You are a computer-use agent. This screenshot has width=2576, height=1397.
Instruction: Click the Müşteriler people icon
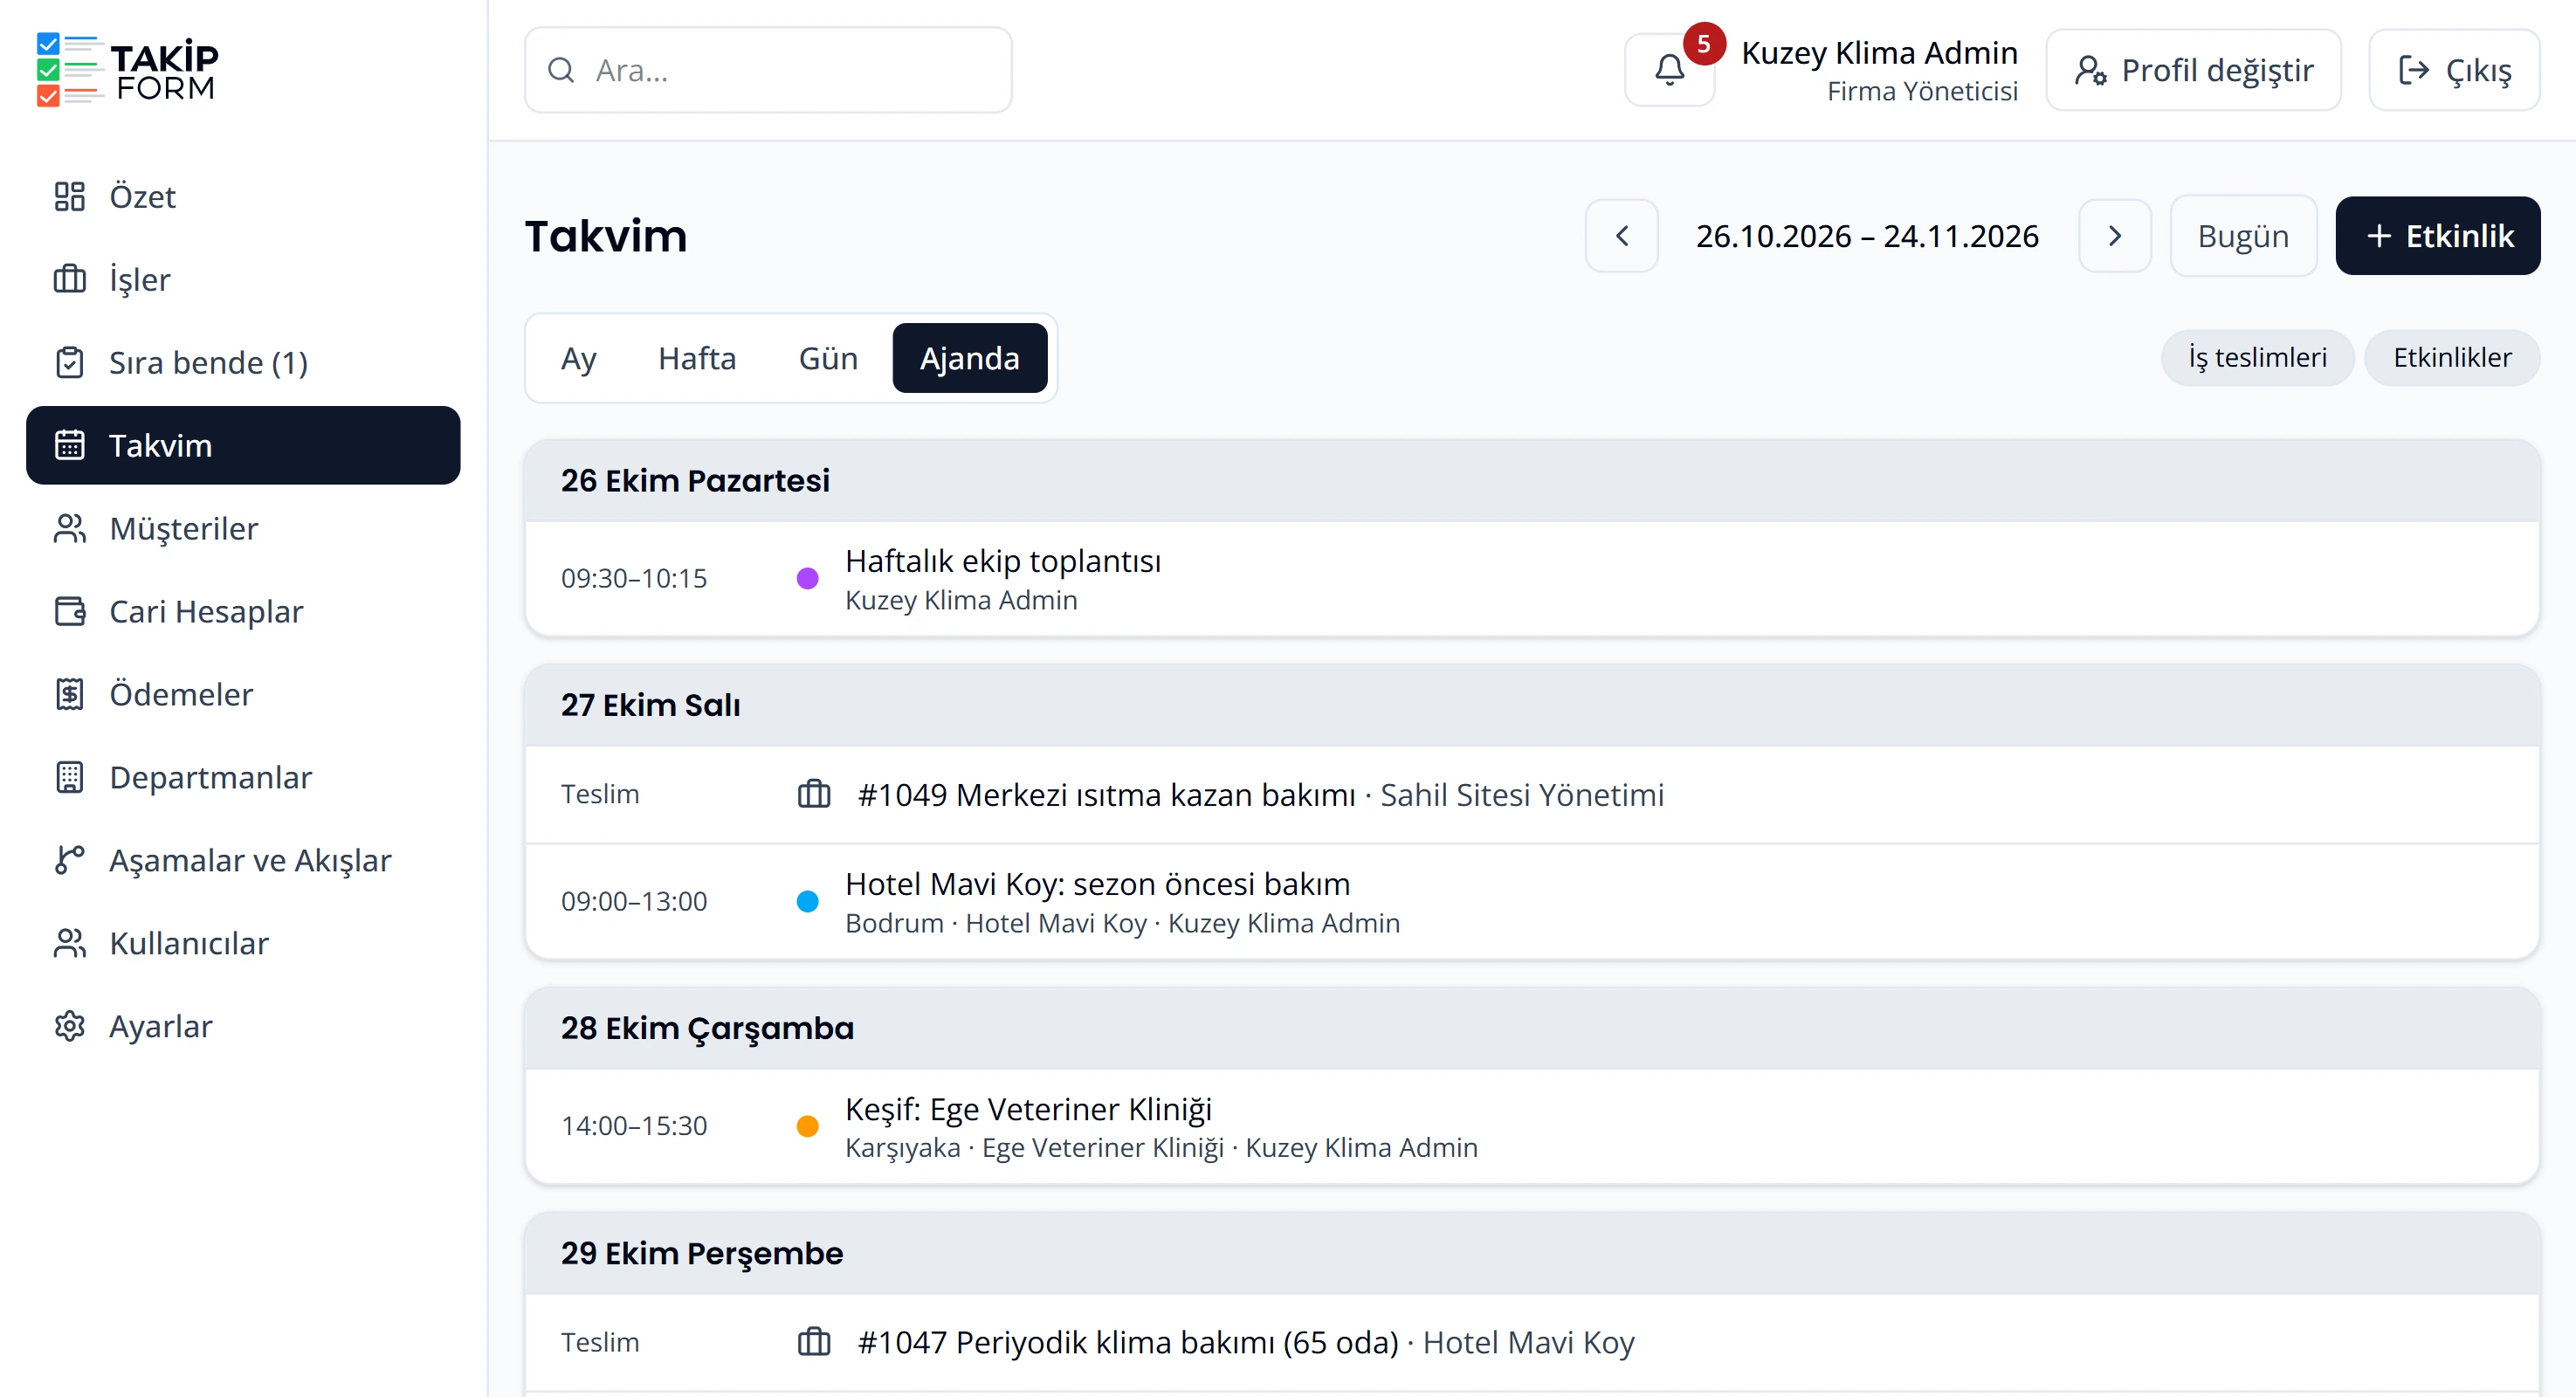click(x=69, y=528)
